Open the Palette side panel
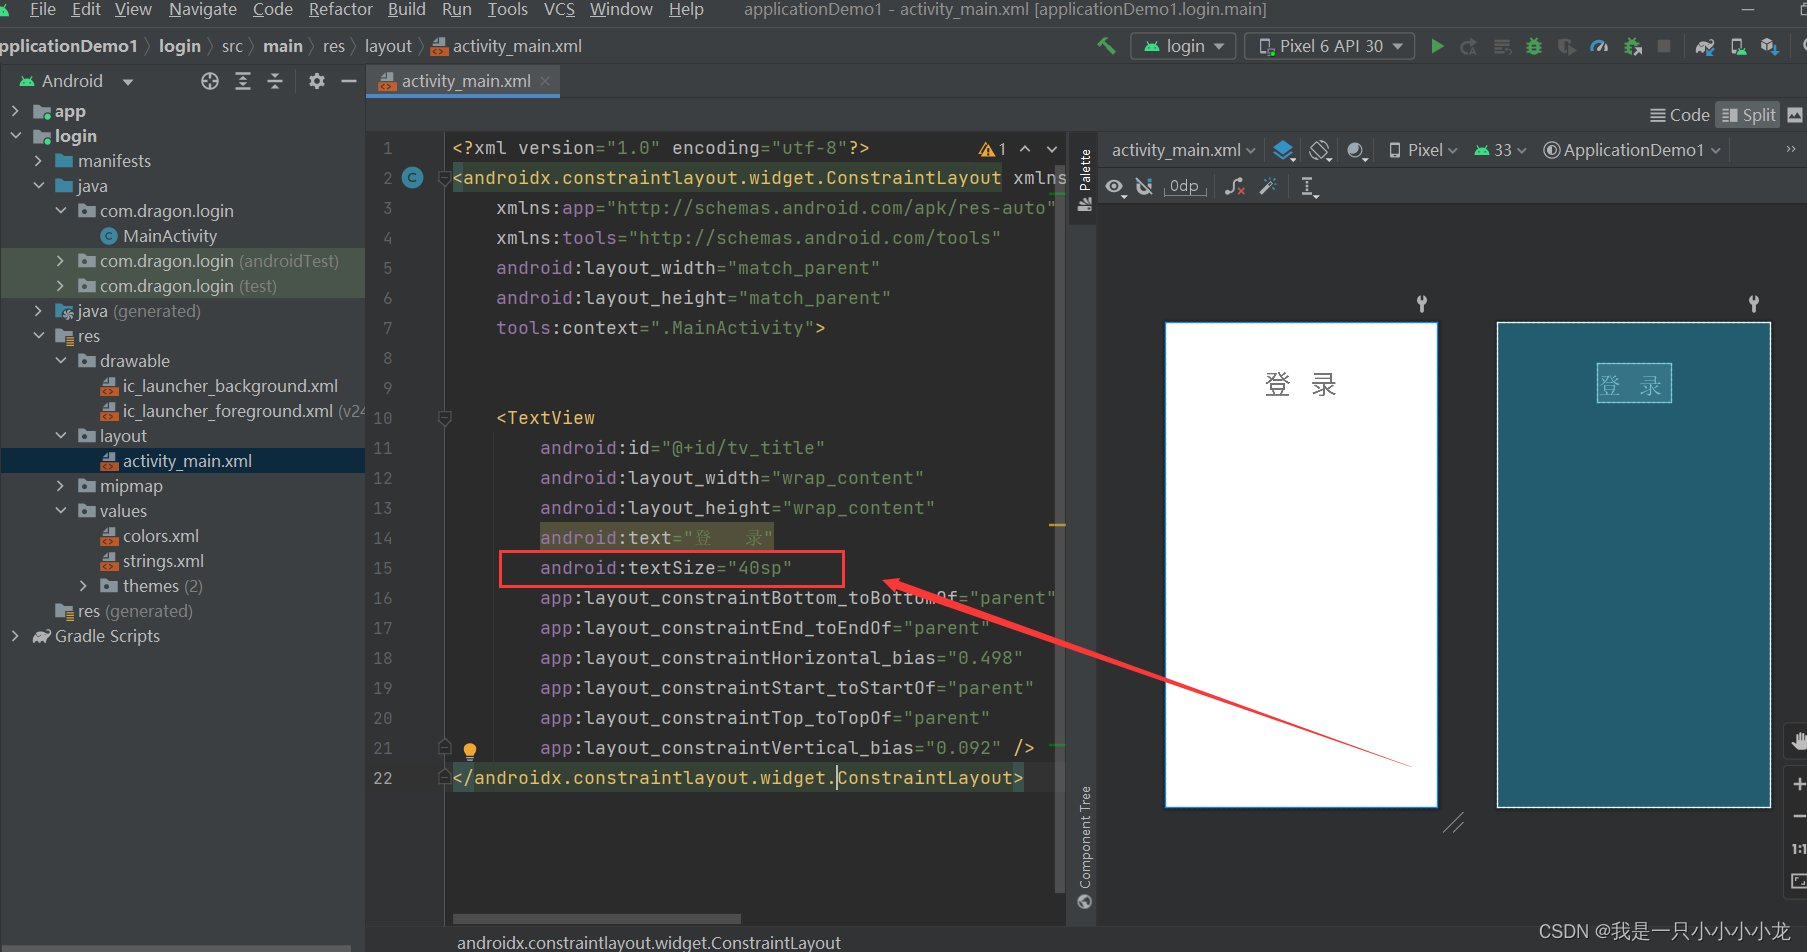The image size is (1807, 952). [1084, 180]
